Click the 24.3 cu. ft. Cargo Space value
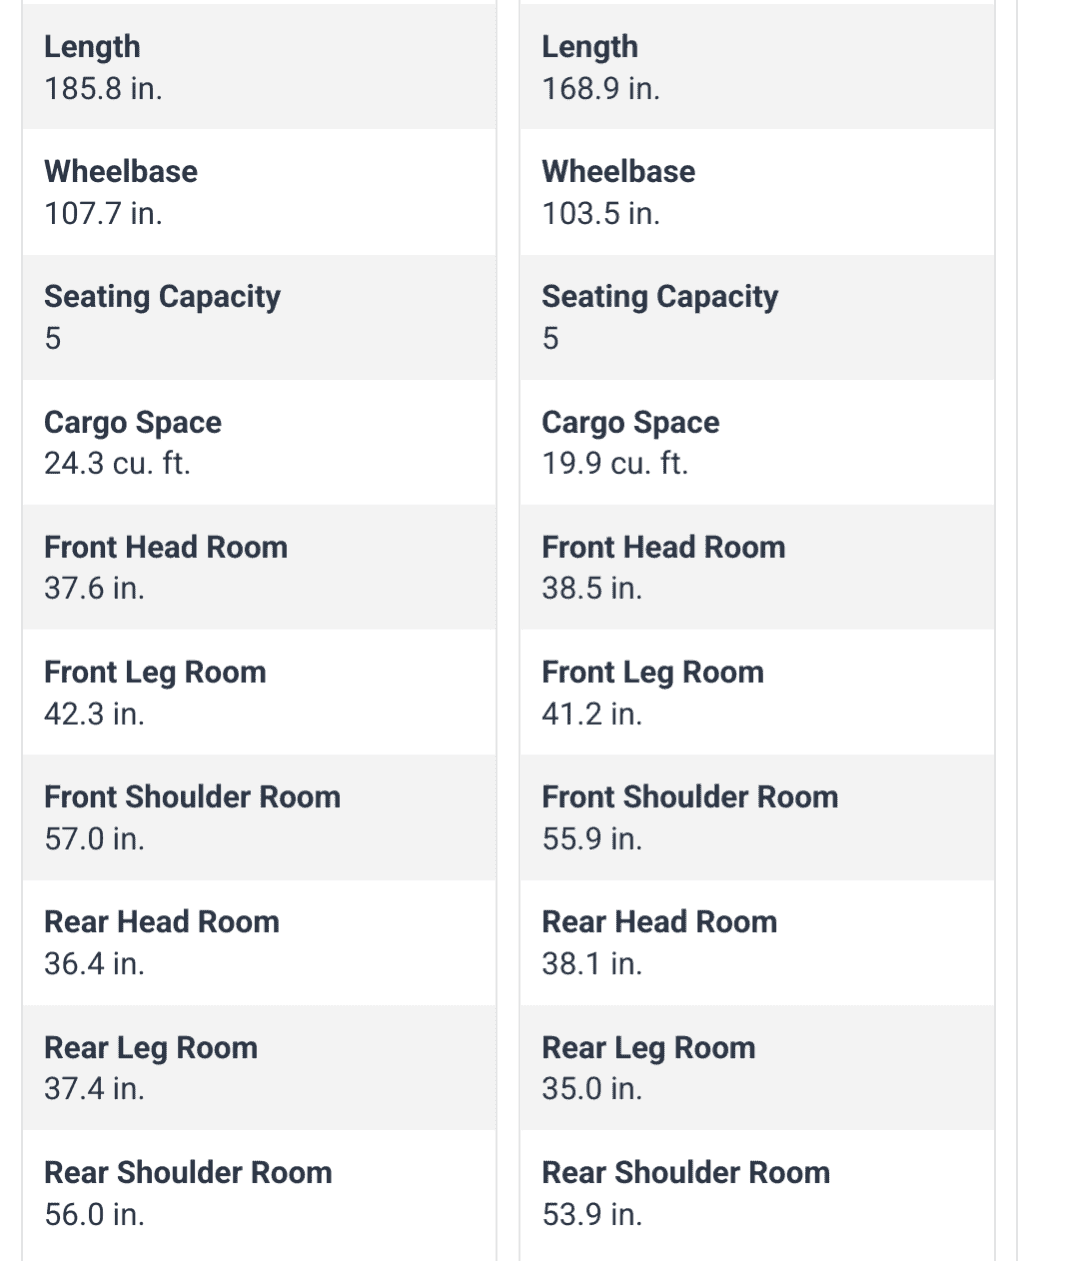1079x1261 pixels. (x=117, y=464)
